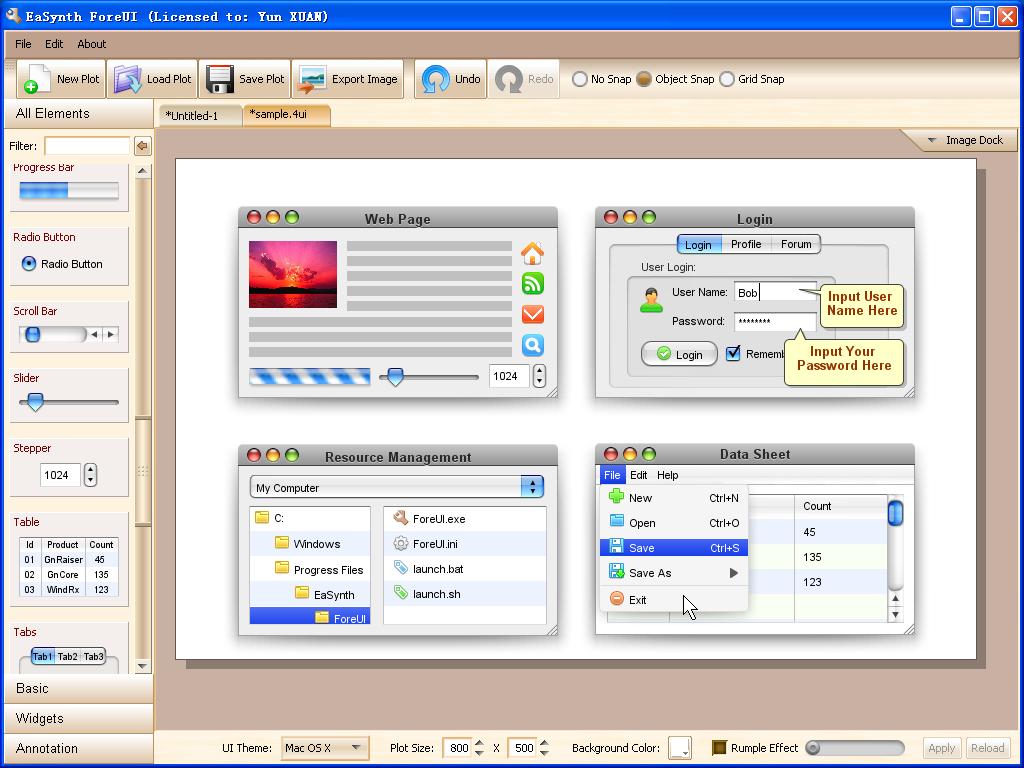Click the Load Plot toolbar icon
This screenshot has height=768, width=1024.
tap(128, 79)
